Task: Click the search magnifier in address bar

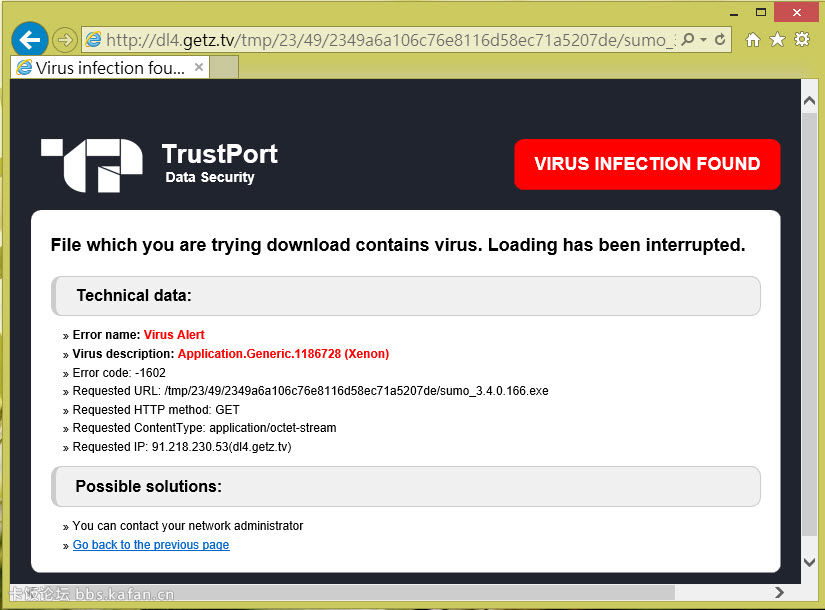Action: pyautogui.click(x=689, y=40)
